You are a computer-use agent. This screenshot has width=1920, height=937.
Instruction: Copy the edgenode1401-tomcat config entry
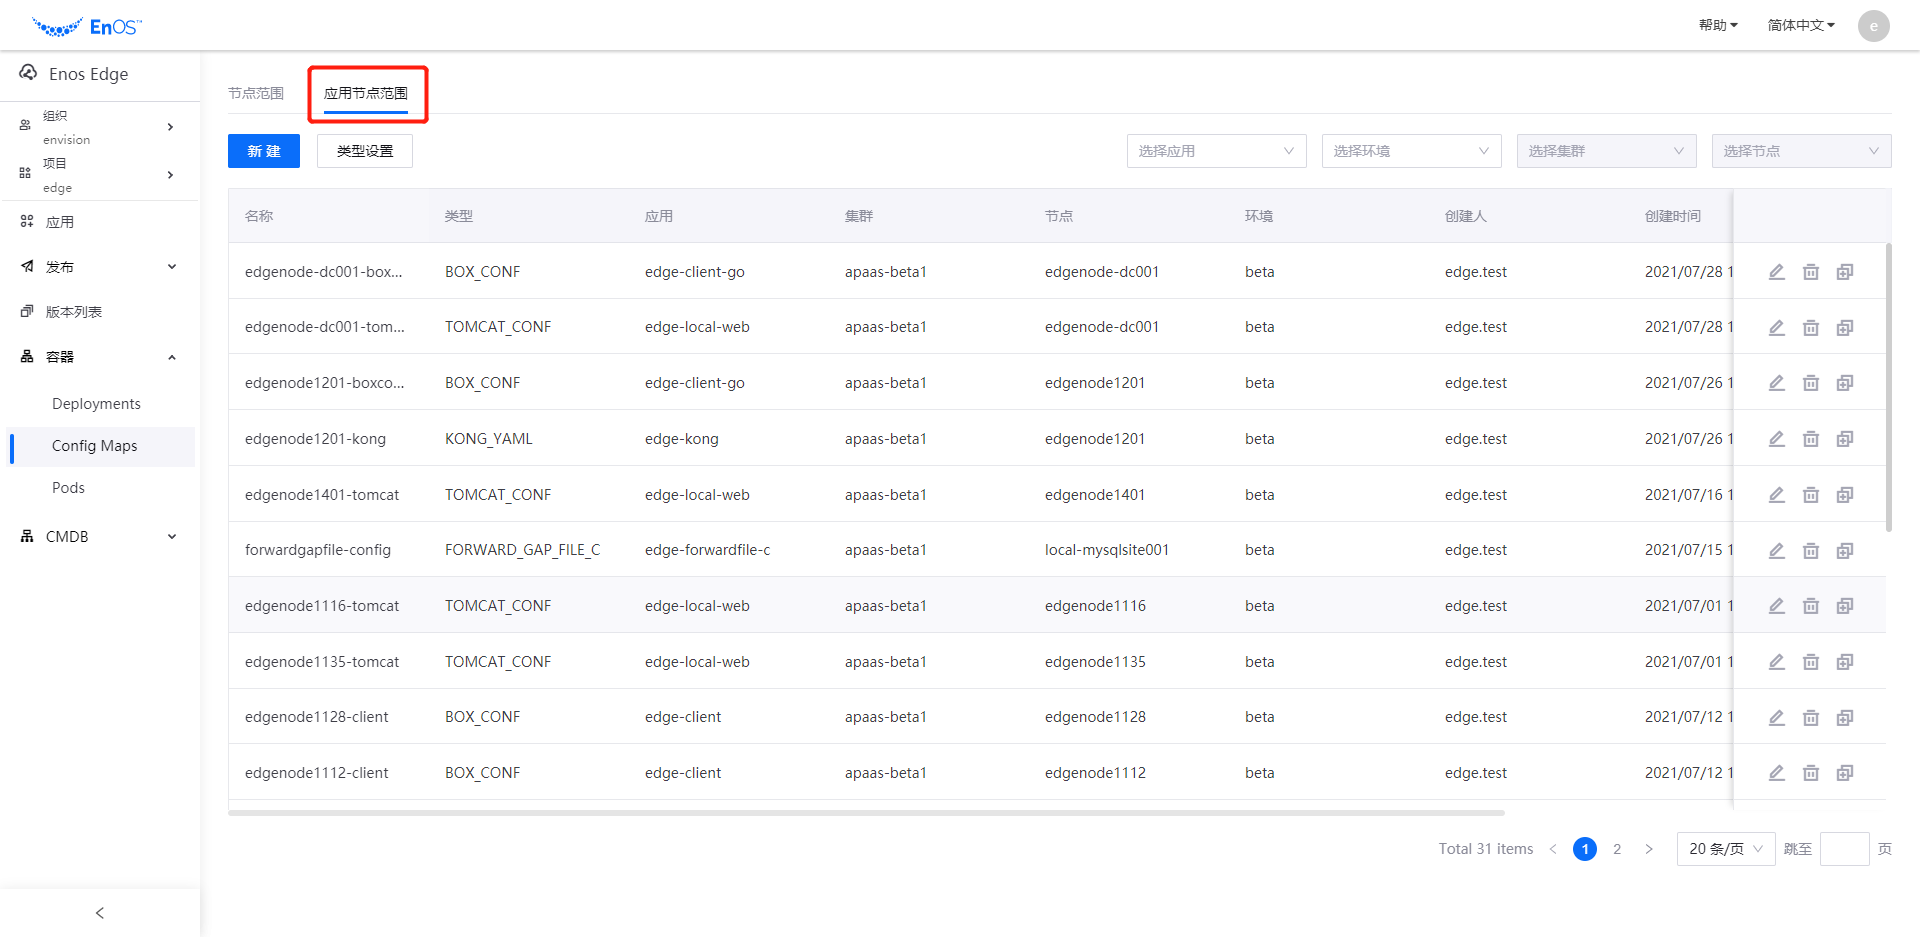(1844, 495)
